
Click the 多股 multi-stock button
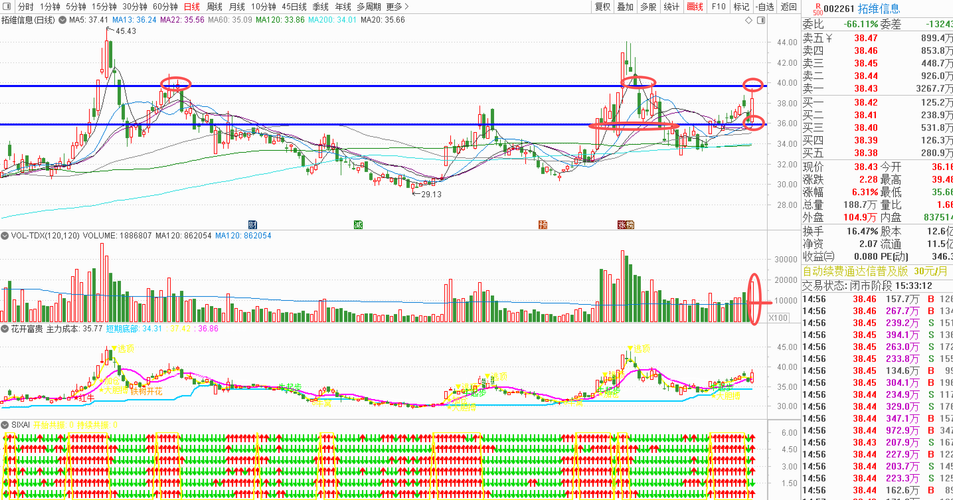pos(649,7)
